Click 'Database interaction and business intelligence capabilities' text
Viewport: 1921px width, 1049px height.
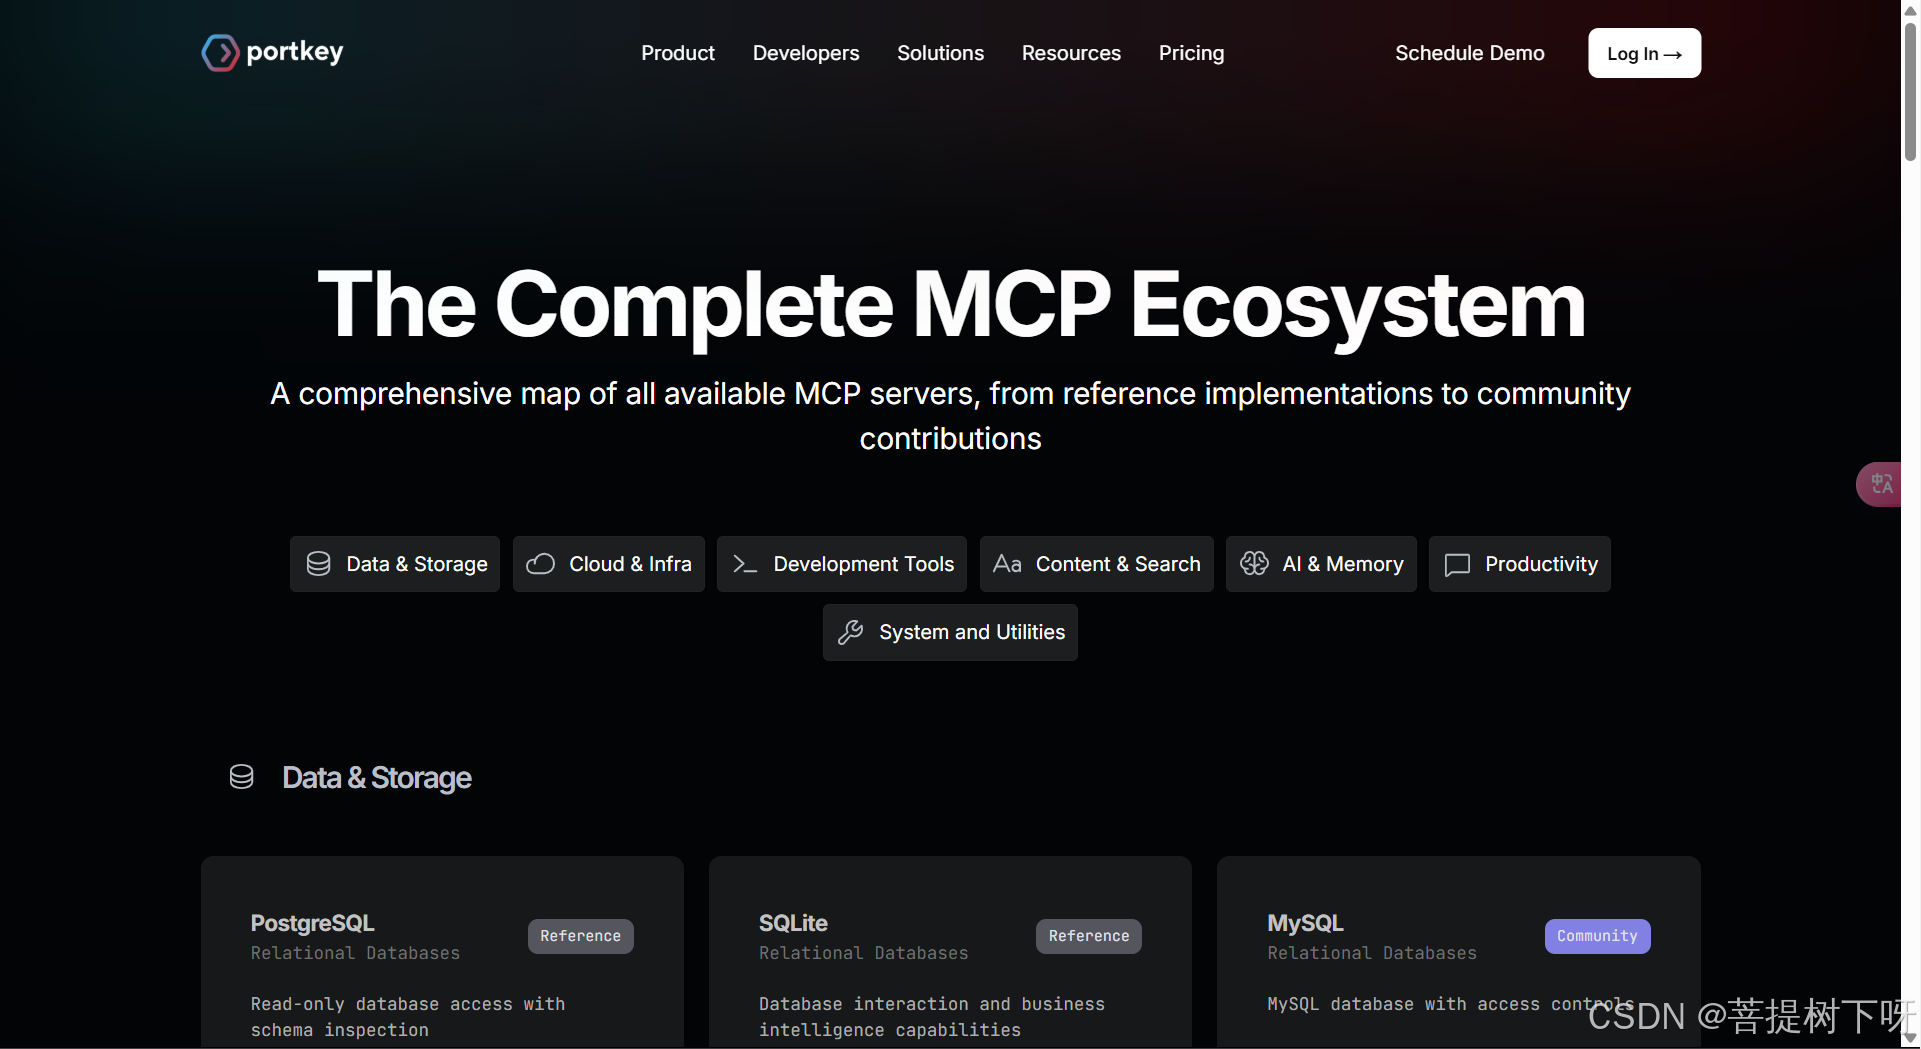pos(932,1017)
